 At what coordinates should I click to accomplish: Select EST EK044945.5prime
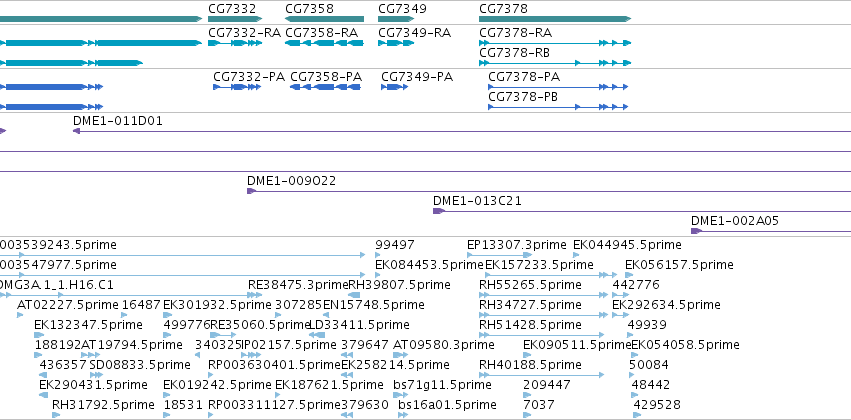[x=627, y=245]
